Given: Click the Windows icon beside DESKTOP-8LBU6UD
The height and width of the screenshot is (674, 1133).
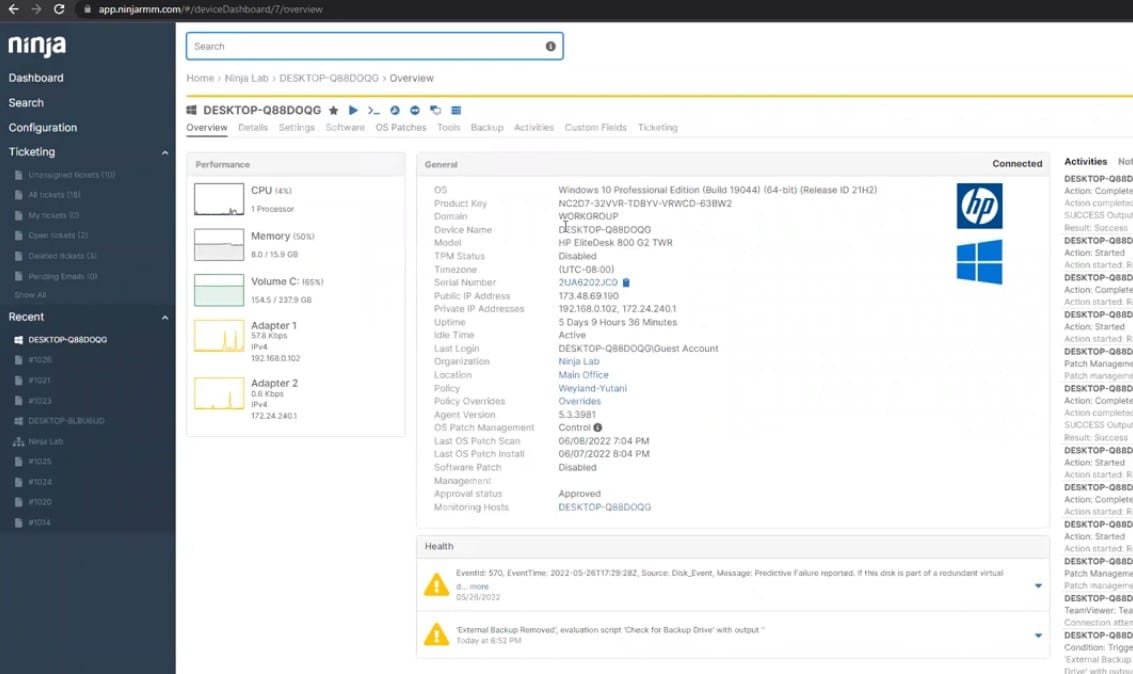Looking at the screenshot, I should click(19, 420).
